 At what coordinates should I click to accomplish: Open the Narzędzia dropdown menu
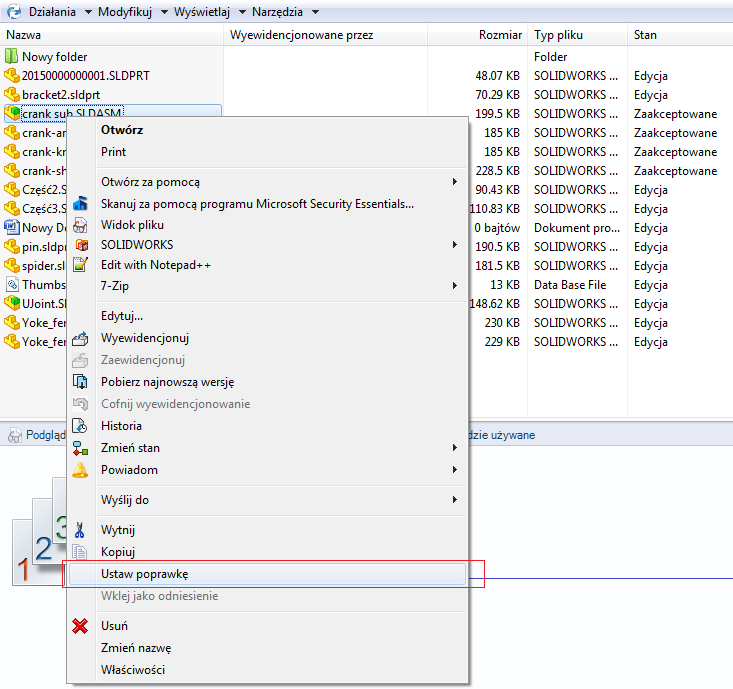coord(285,12)
